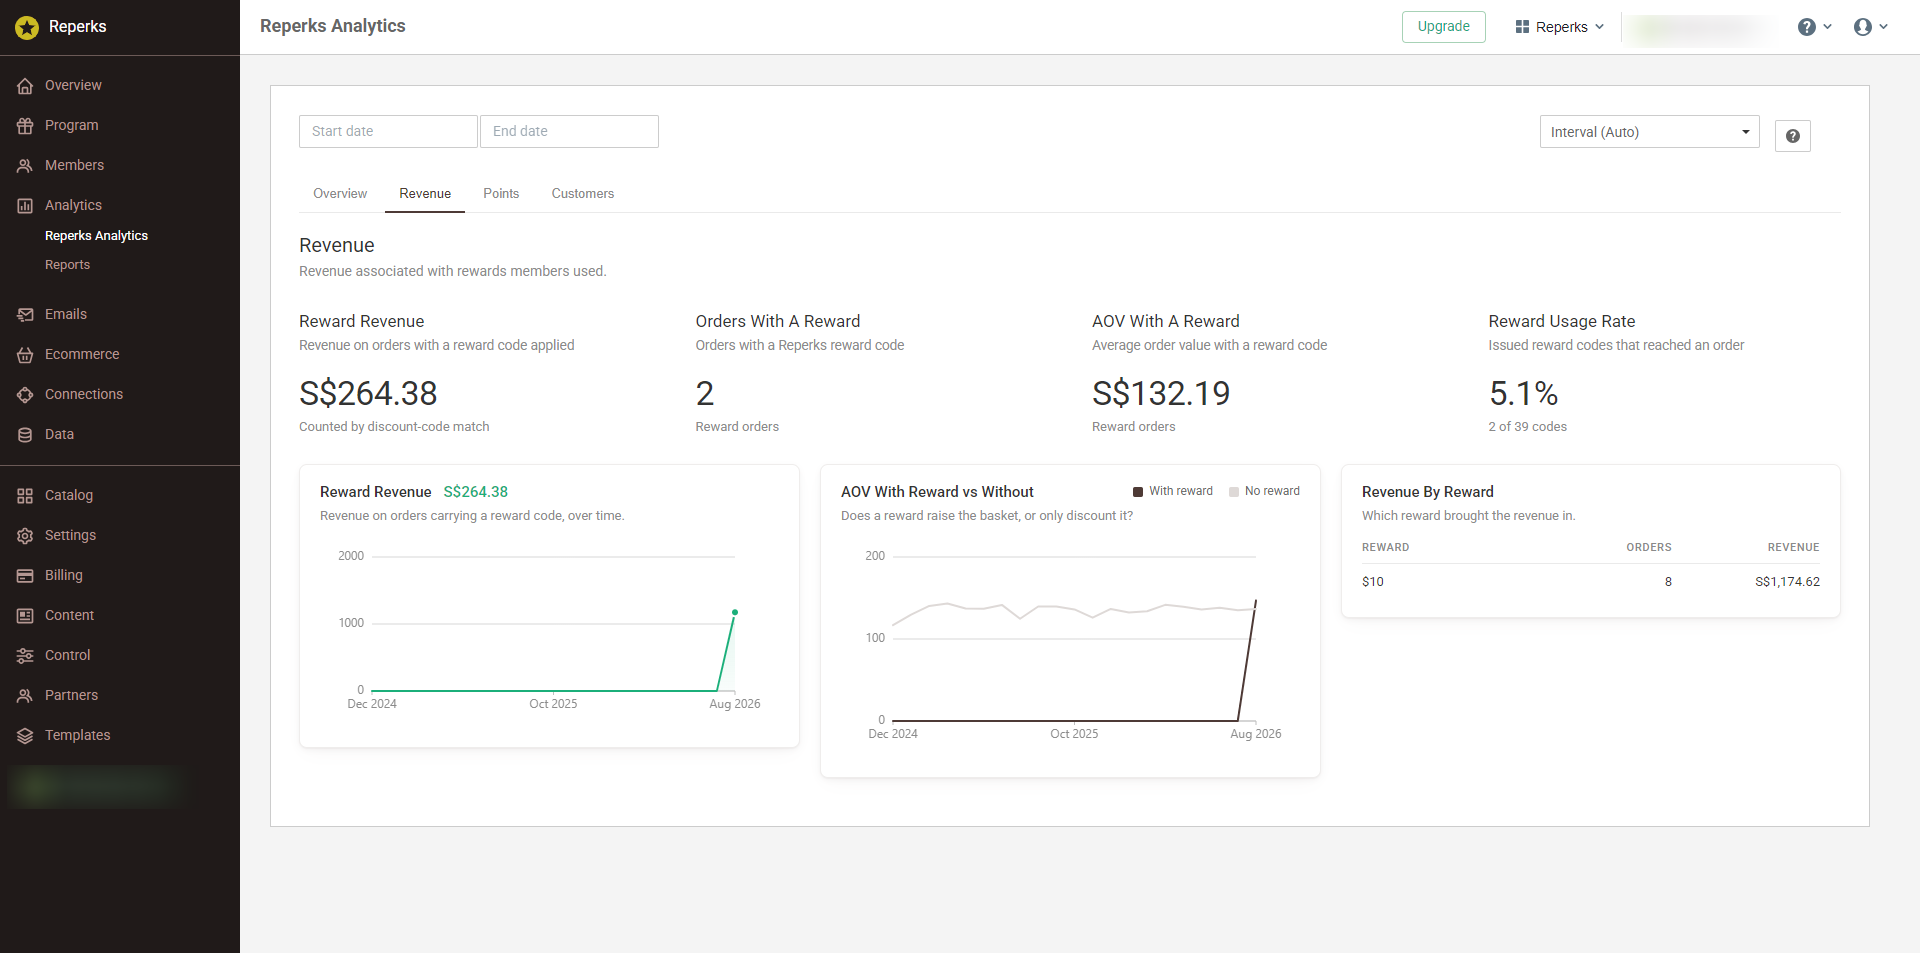Open the user account avatar menu
Image resolution: width=1920 pixels, height=953 pixels.
[1862, 27]
